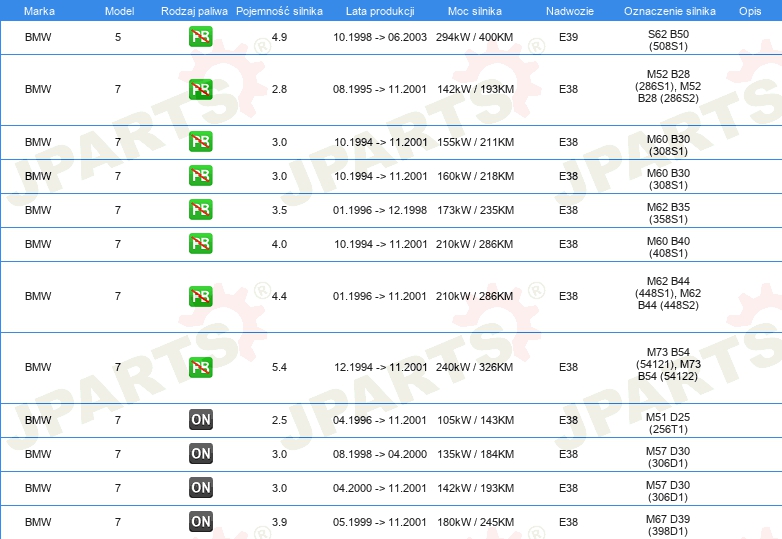Select the engine code M67 D39 (398D1)
The image size is (782, 539).
point(668,525)
